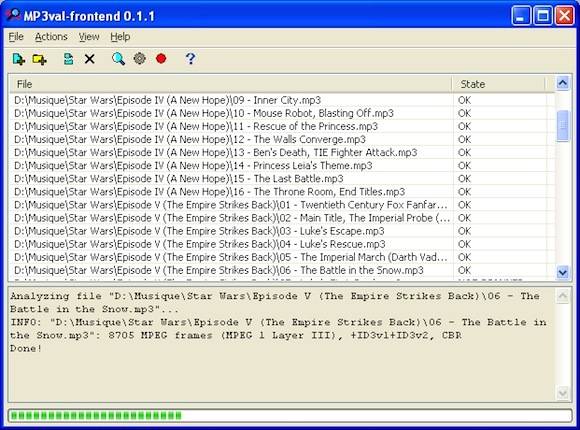
Task: Open the Help menu
Action: coord(120,37)
